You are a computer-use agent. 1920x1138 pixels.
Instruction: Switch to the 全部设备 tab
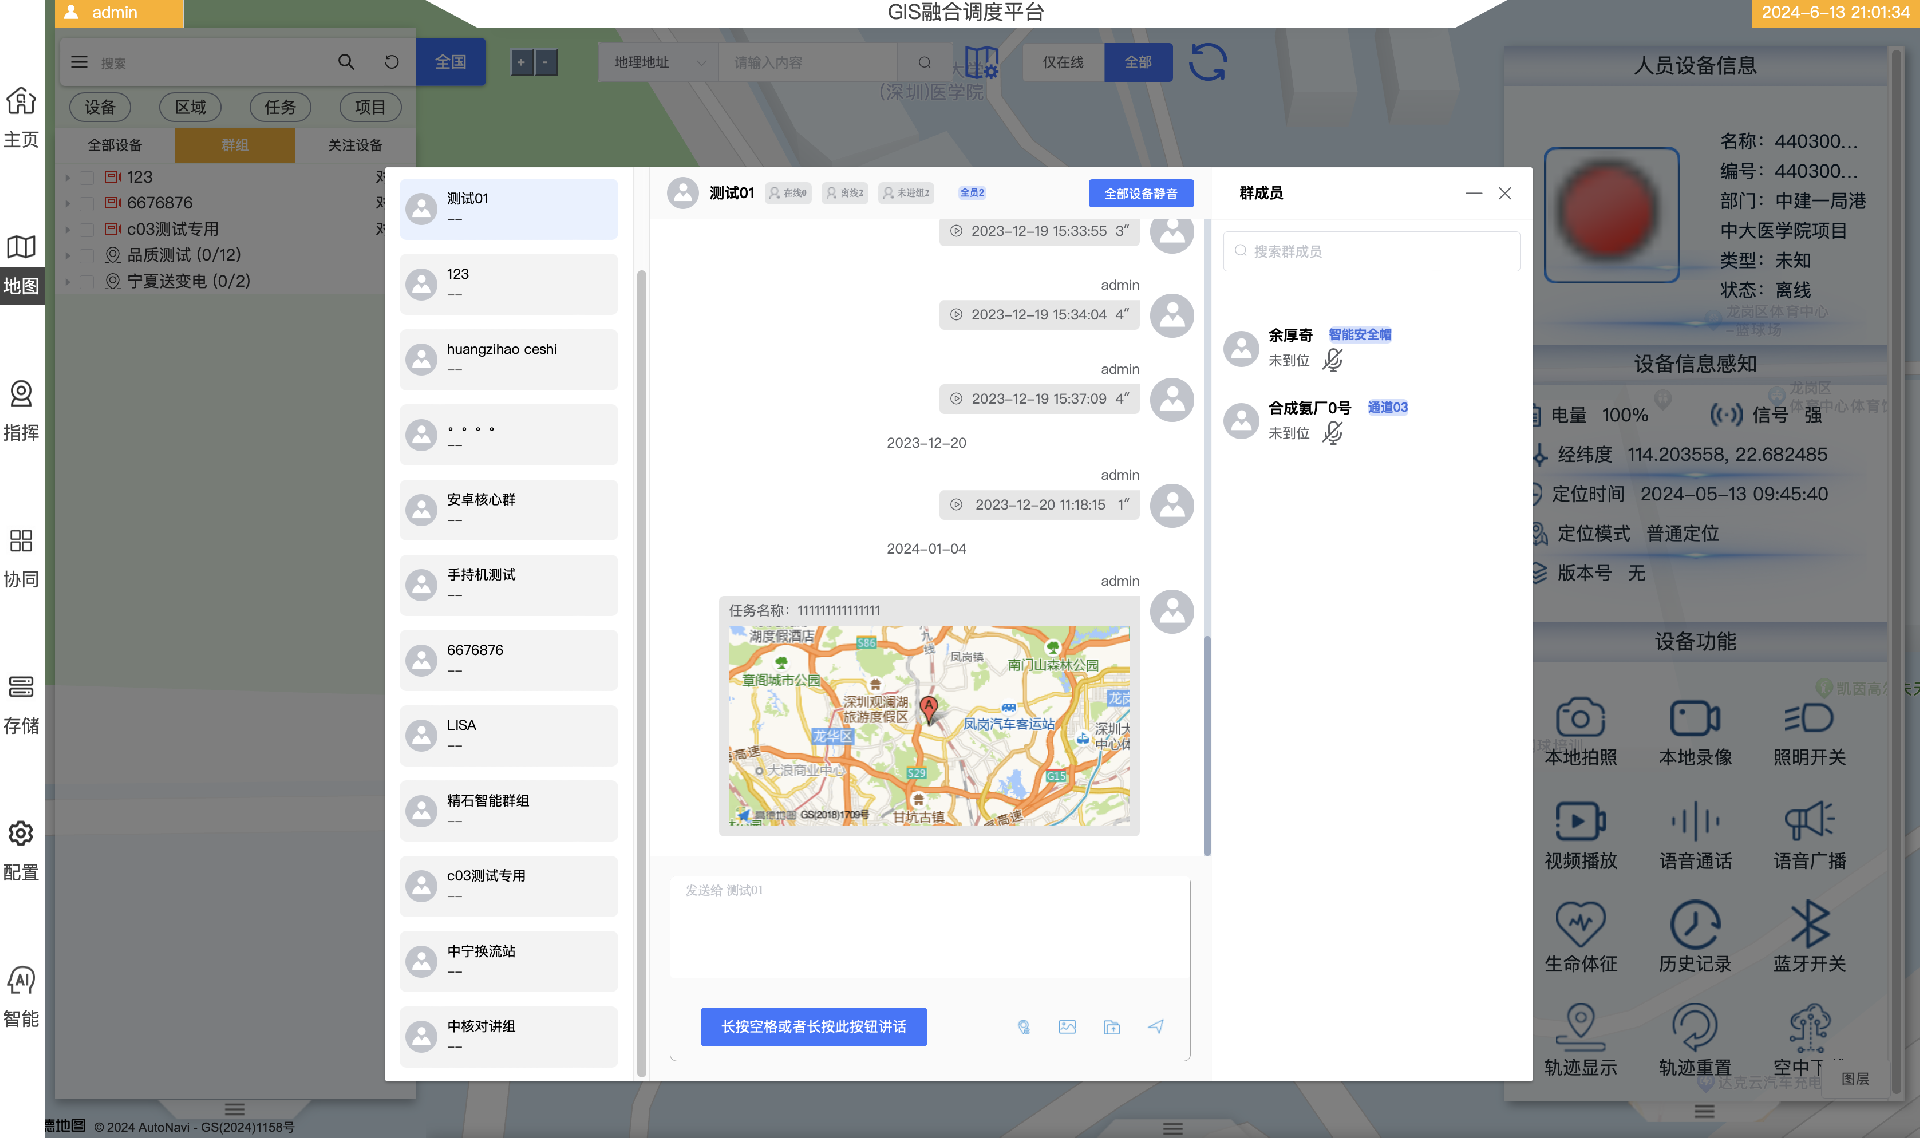115,145
